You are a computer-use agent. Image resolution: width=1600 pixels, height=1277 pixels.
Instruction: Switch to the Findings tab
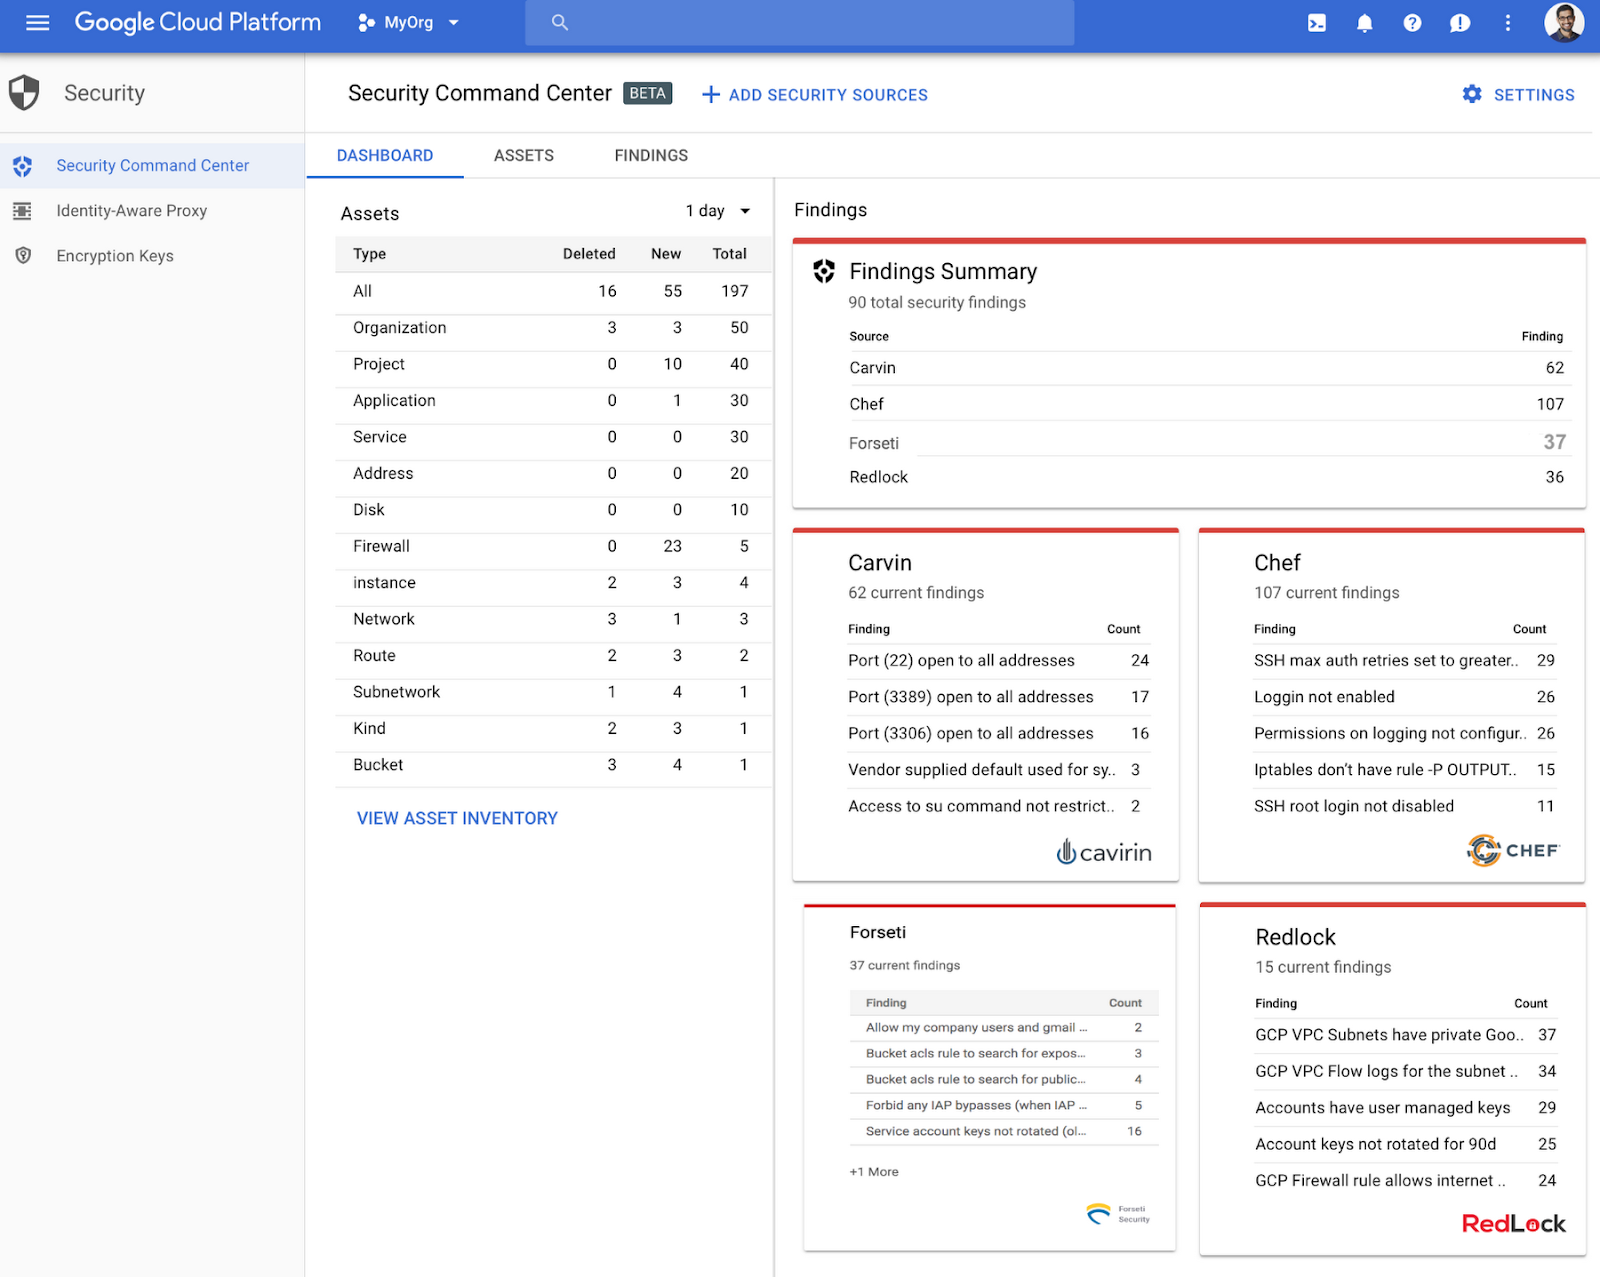[651, 156]
